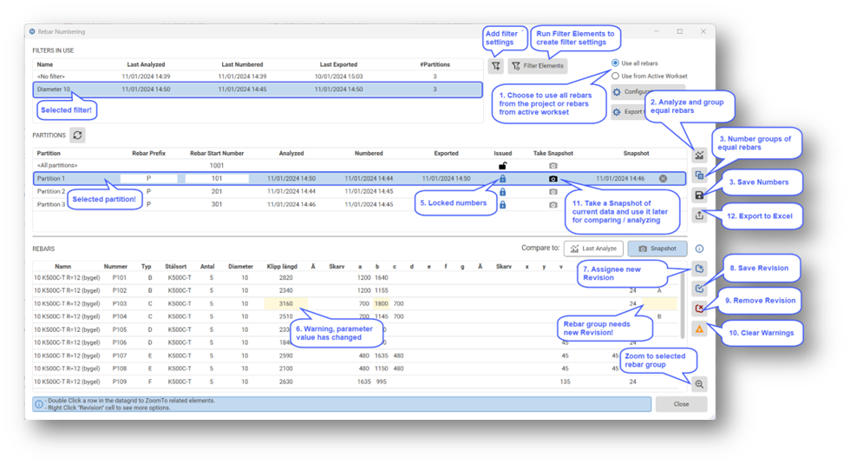850x464 pixels.
Task: Sort by the Klipp längd column header
Action: pyautogui.click(x=282, y=266)
